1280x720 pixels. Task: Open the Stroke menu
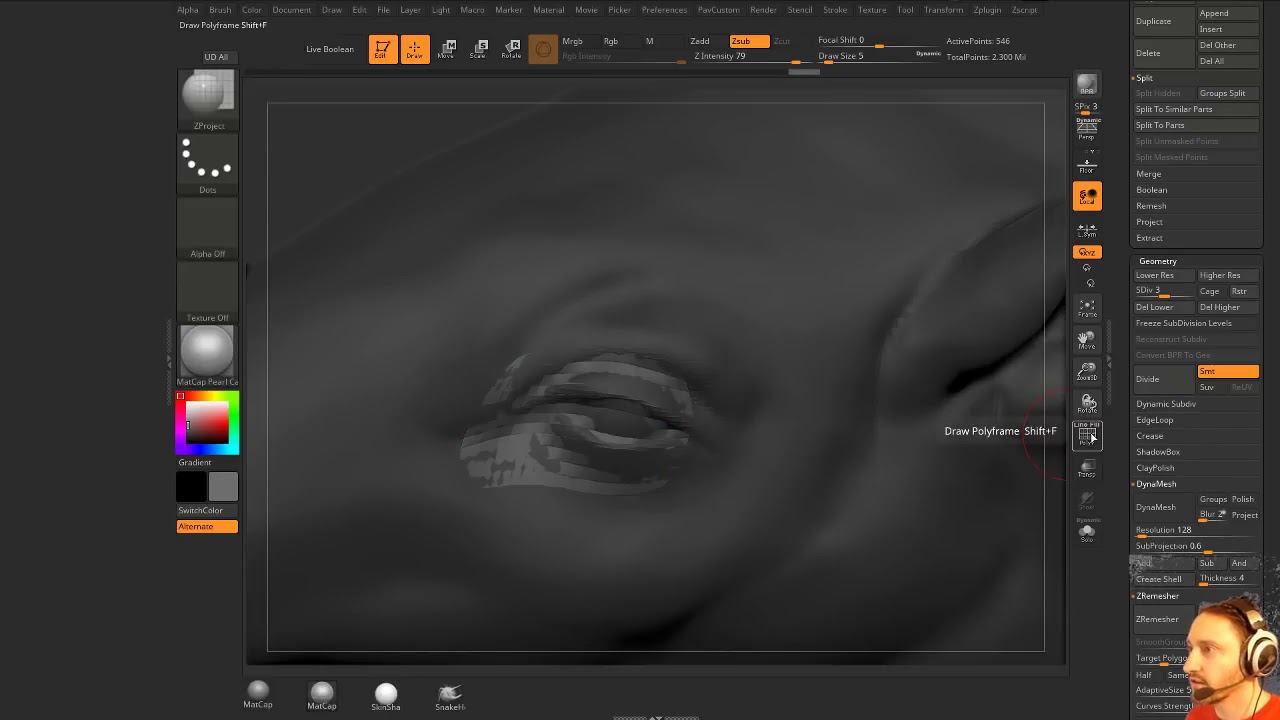(x=835, y=10)
